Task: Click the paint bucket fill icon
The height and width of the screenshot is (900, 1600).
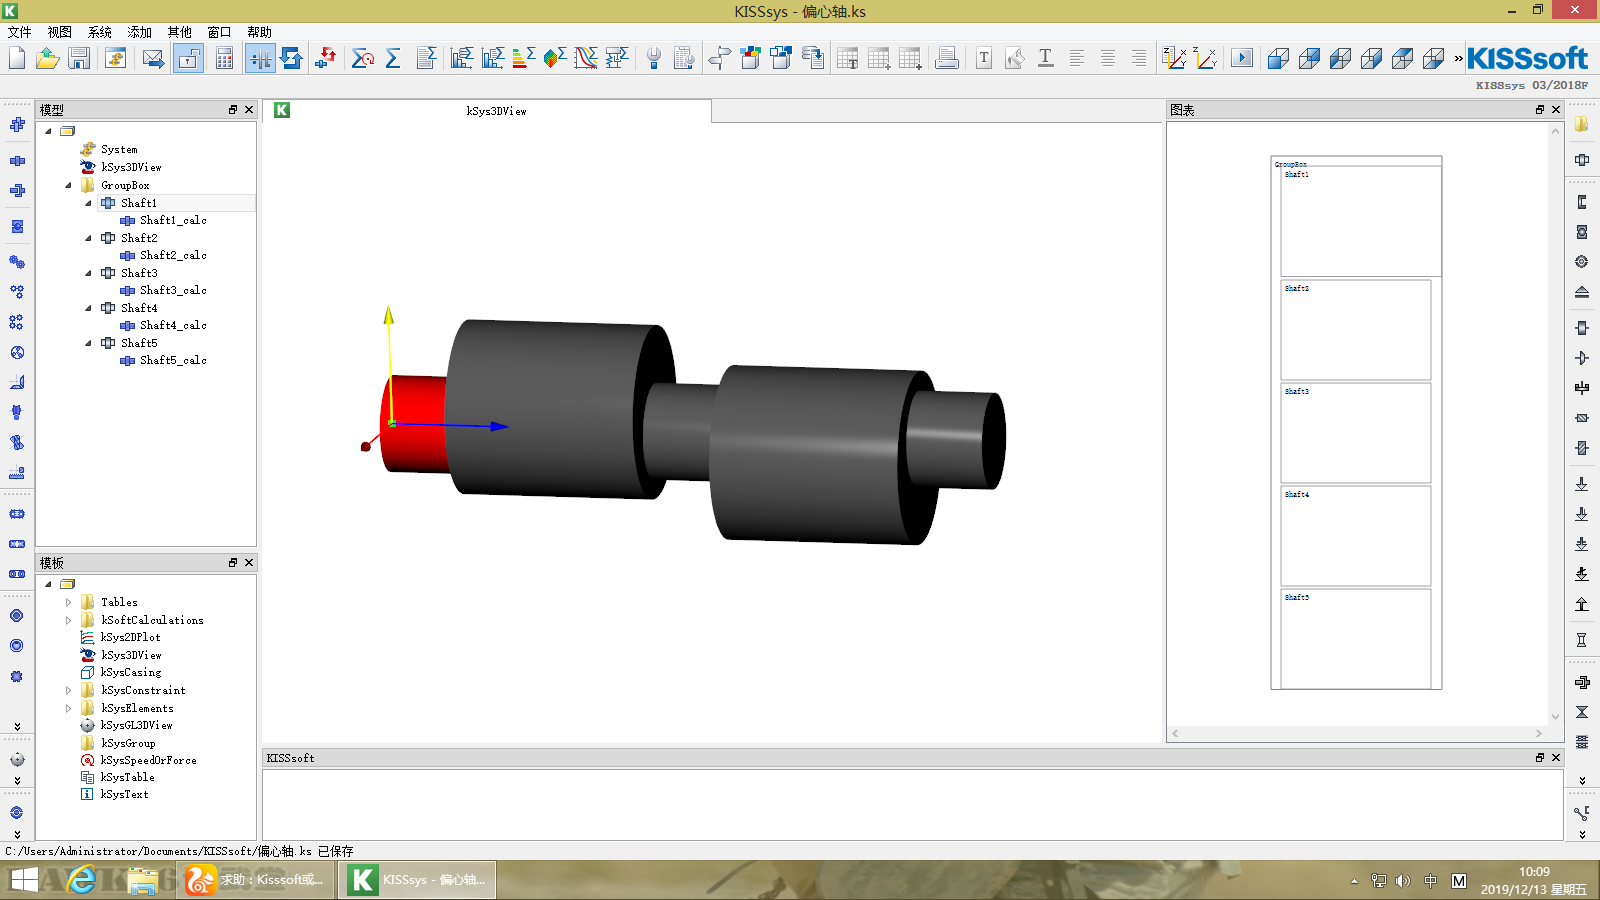Action: tap(1015, 58)
